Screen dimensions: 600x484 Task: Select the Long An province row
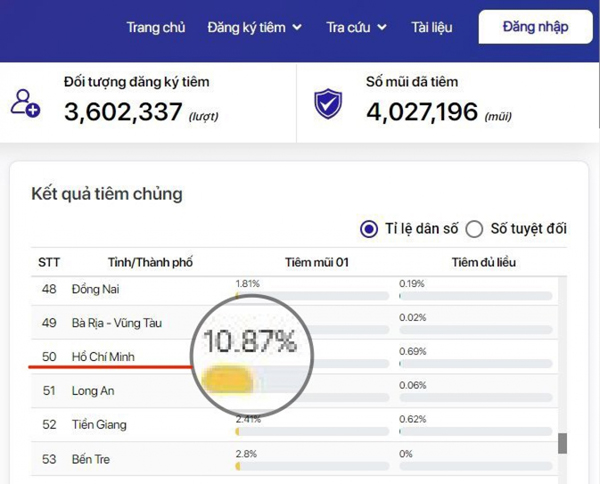92,391
